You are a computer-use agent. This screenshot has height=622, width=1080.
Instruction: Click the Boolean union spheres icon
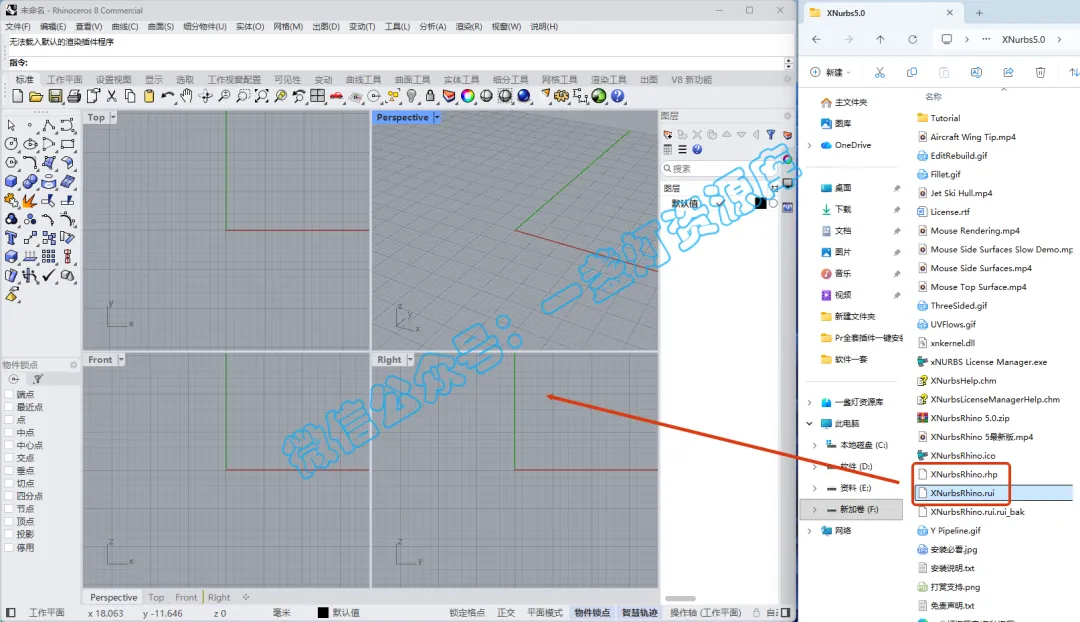tap(30, 181)
